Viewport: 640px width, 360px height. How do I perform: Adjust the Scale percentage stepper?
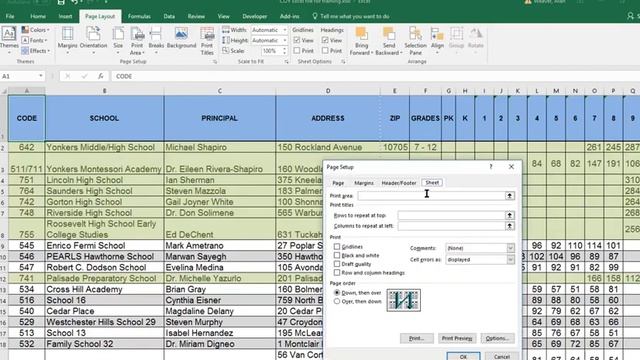click(284, 51)
